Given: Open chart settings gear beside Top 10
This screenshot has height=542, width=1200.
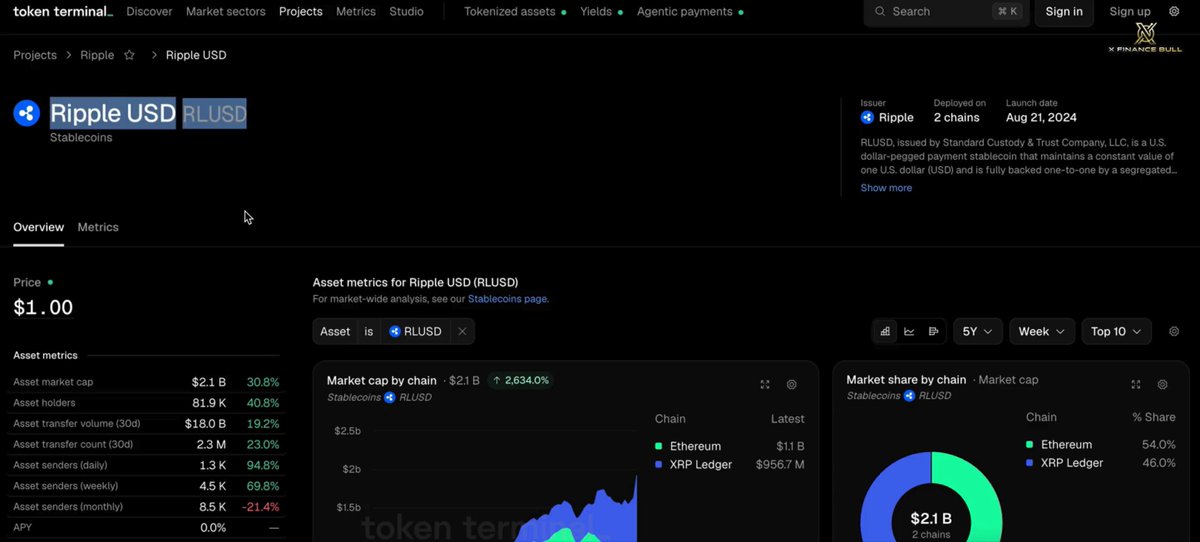Looking at the screenshot, I should (1174, 331).
